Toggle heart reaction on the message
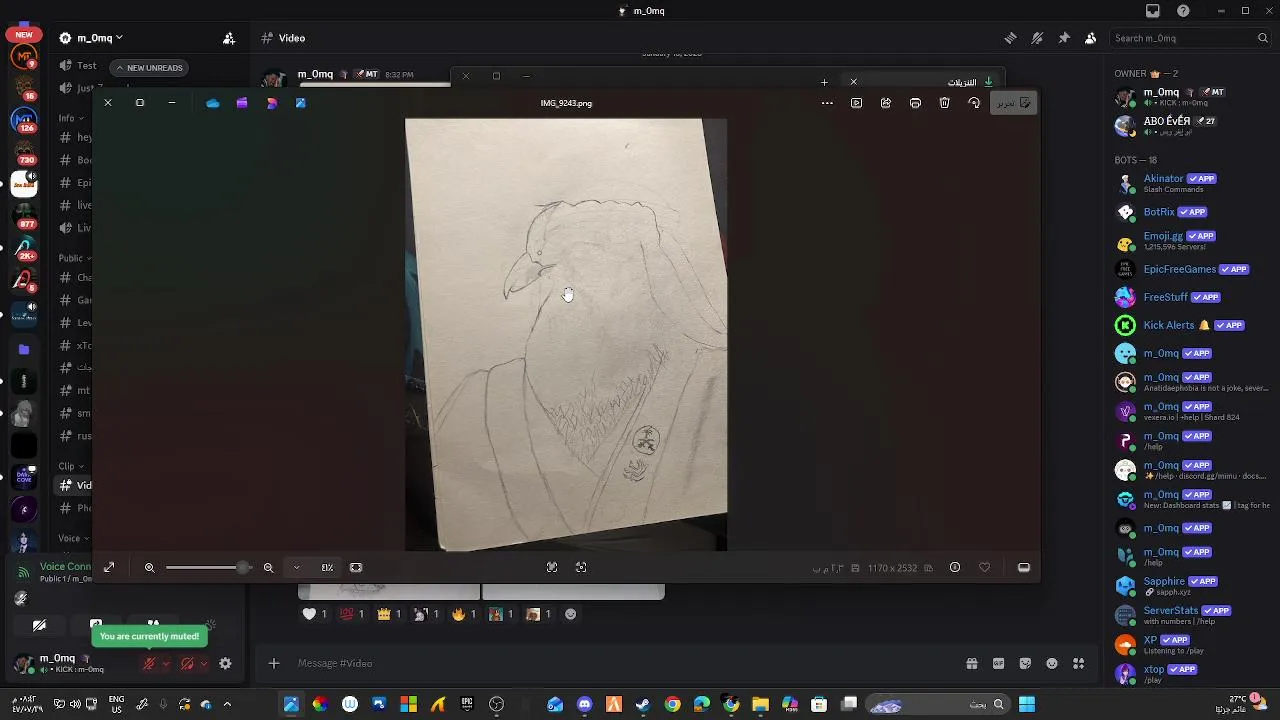 (315, 614)
